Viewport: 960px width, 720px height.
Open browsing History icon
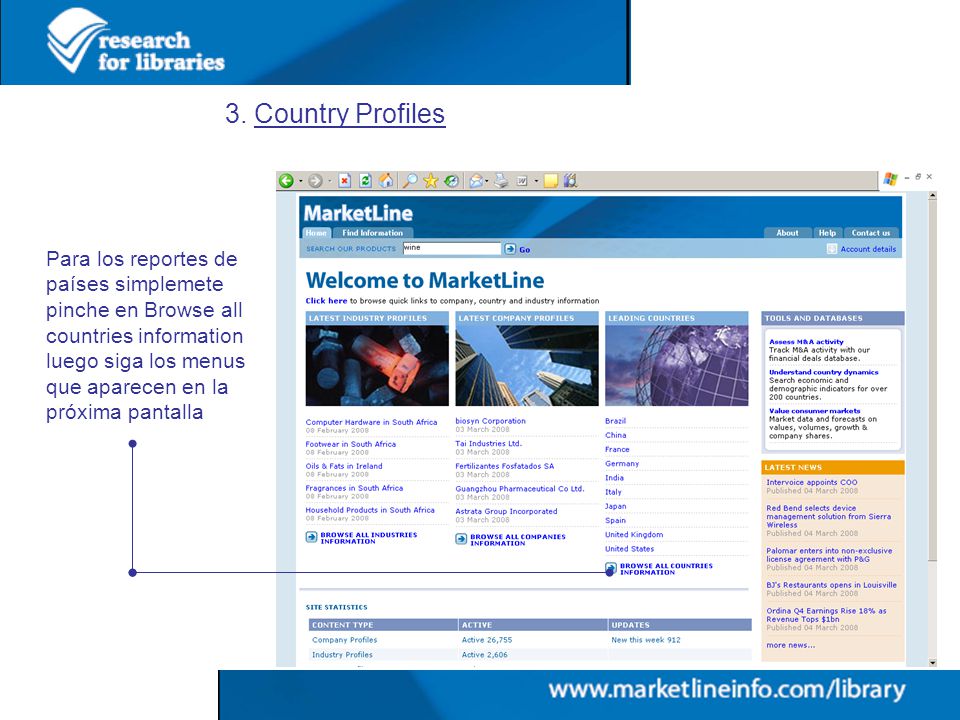pyautogui.click(x=452, y=181)
